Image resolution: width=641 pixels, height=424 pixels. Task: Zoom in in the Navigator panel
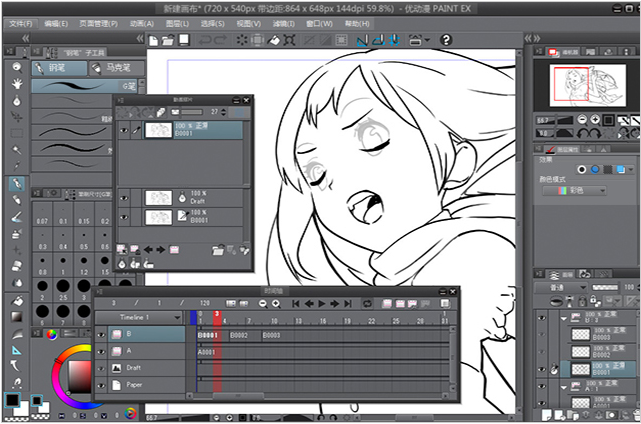tap(595, 119)
